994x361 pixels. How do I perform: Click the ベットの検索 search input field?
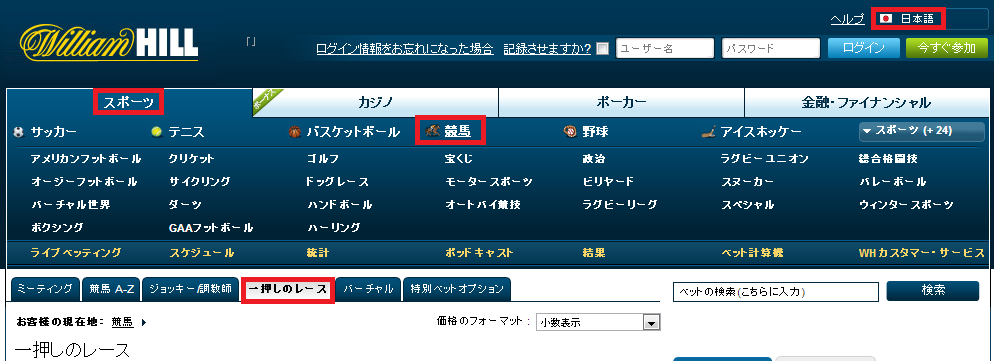pos(776,292)
